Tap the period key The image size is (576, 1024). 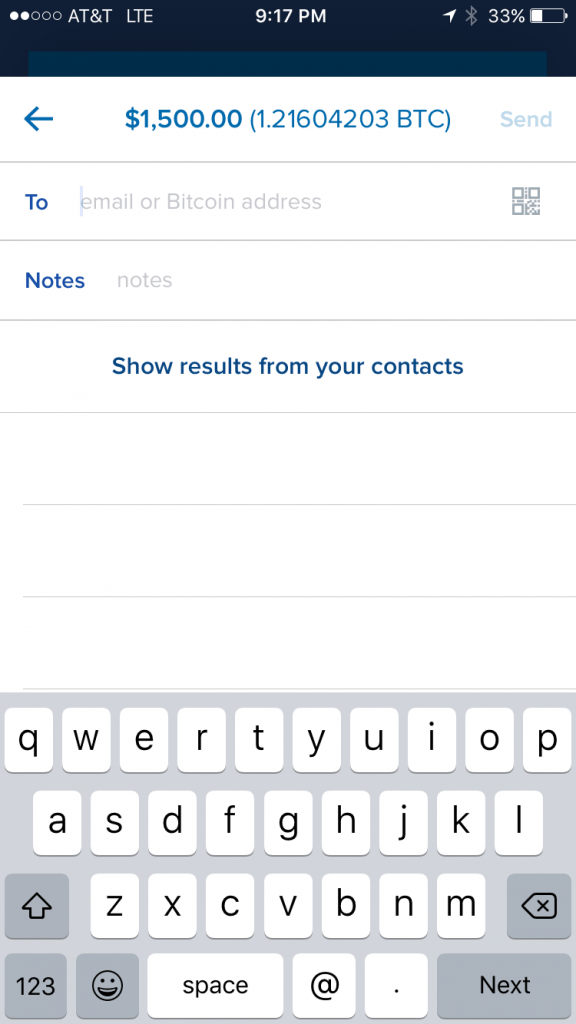396,985
